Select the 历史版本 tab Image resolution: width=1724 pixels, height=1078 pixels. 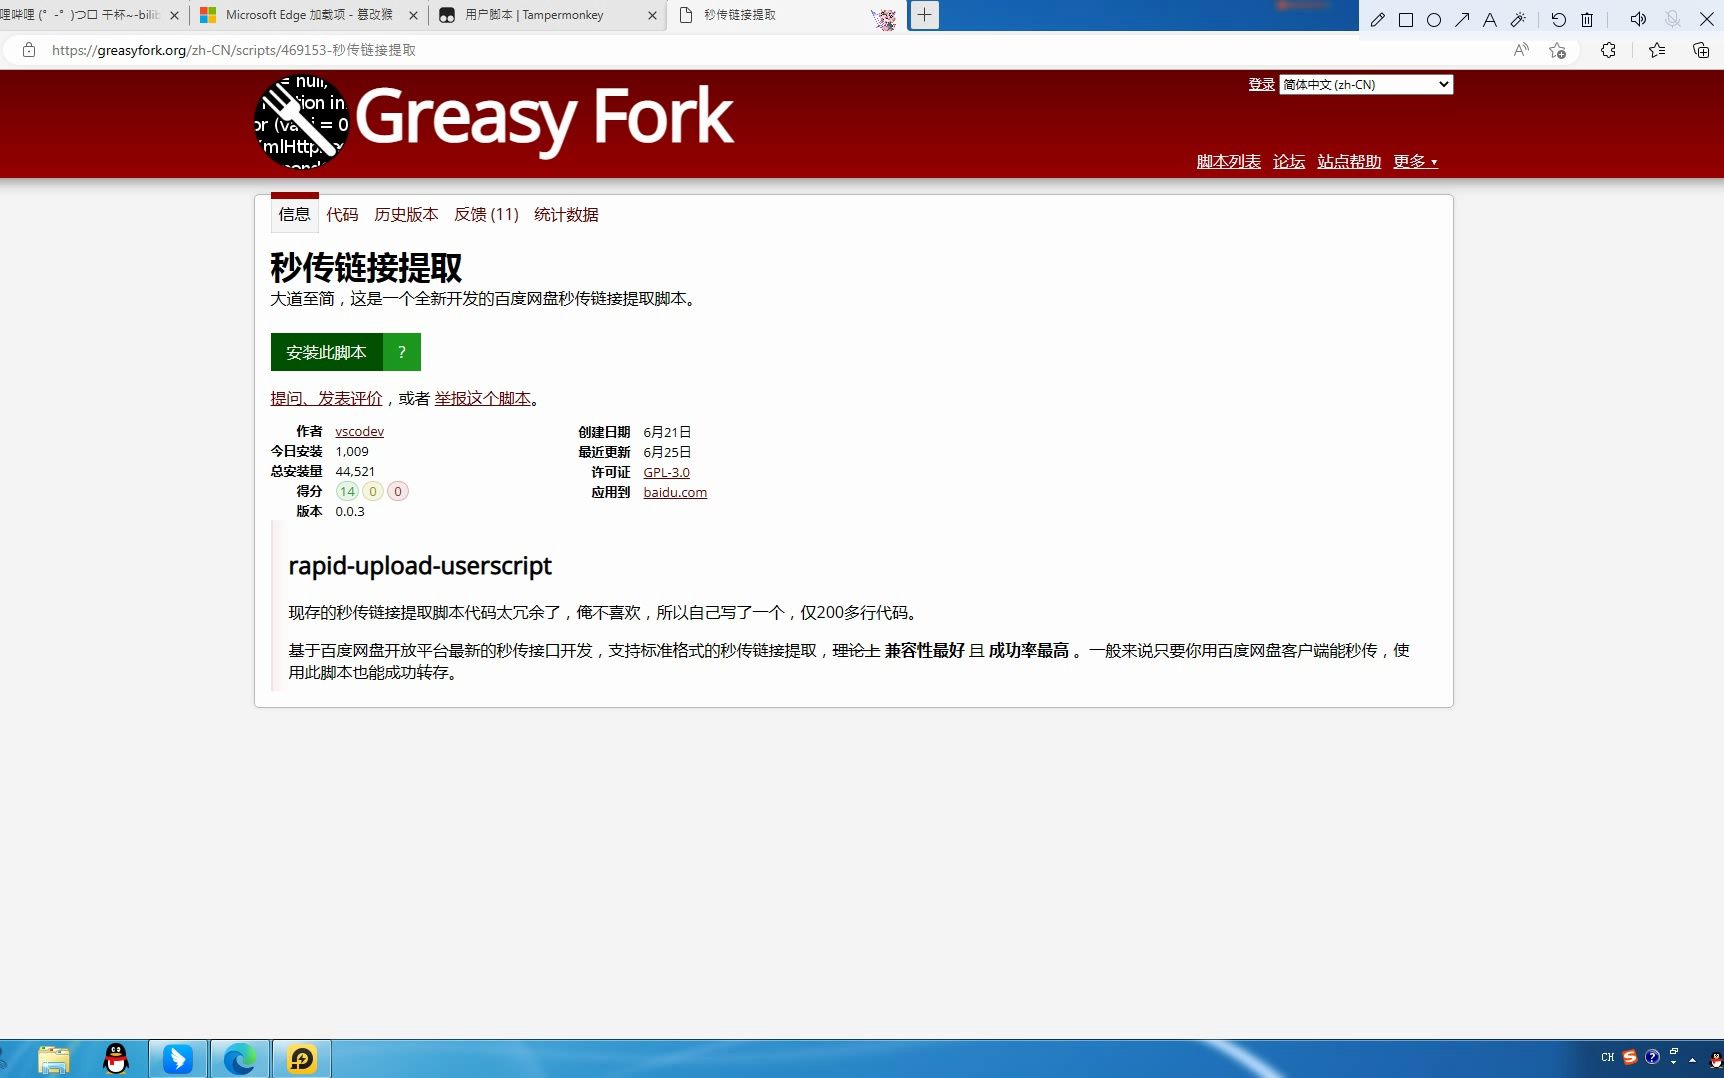pos(406,215)
